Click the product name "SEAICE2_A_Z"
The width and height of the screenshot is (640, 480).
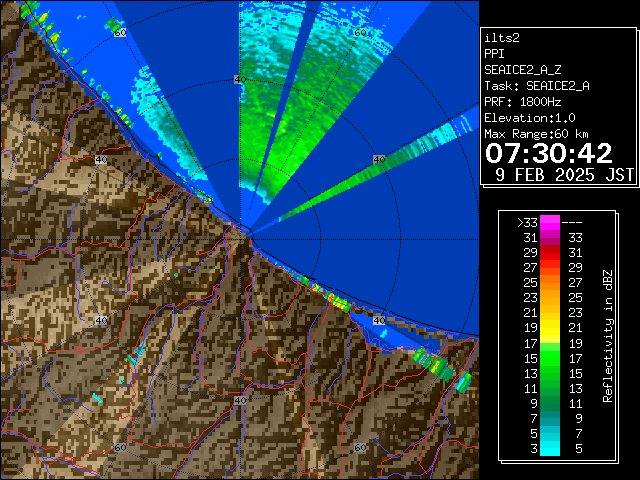pyautogui.click(x=522, y=70)
